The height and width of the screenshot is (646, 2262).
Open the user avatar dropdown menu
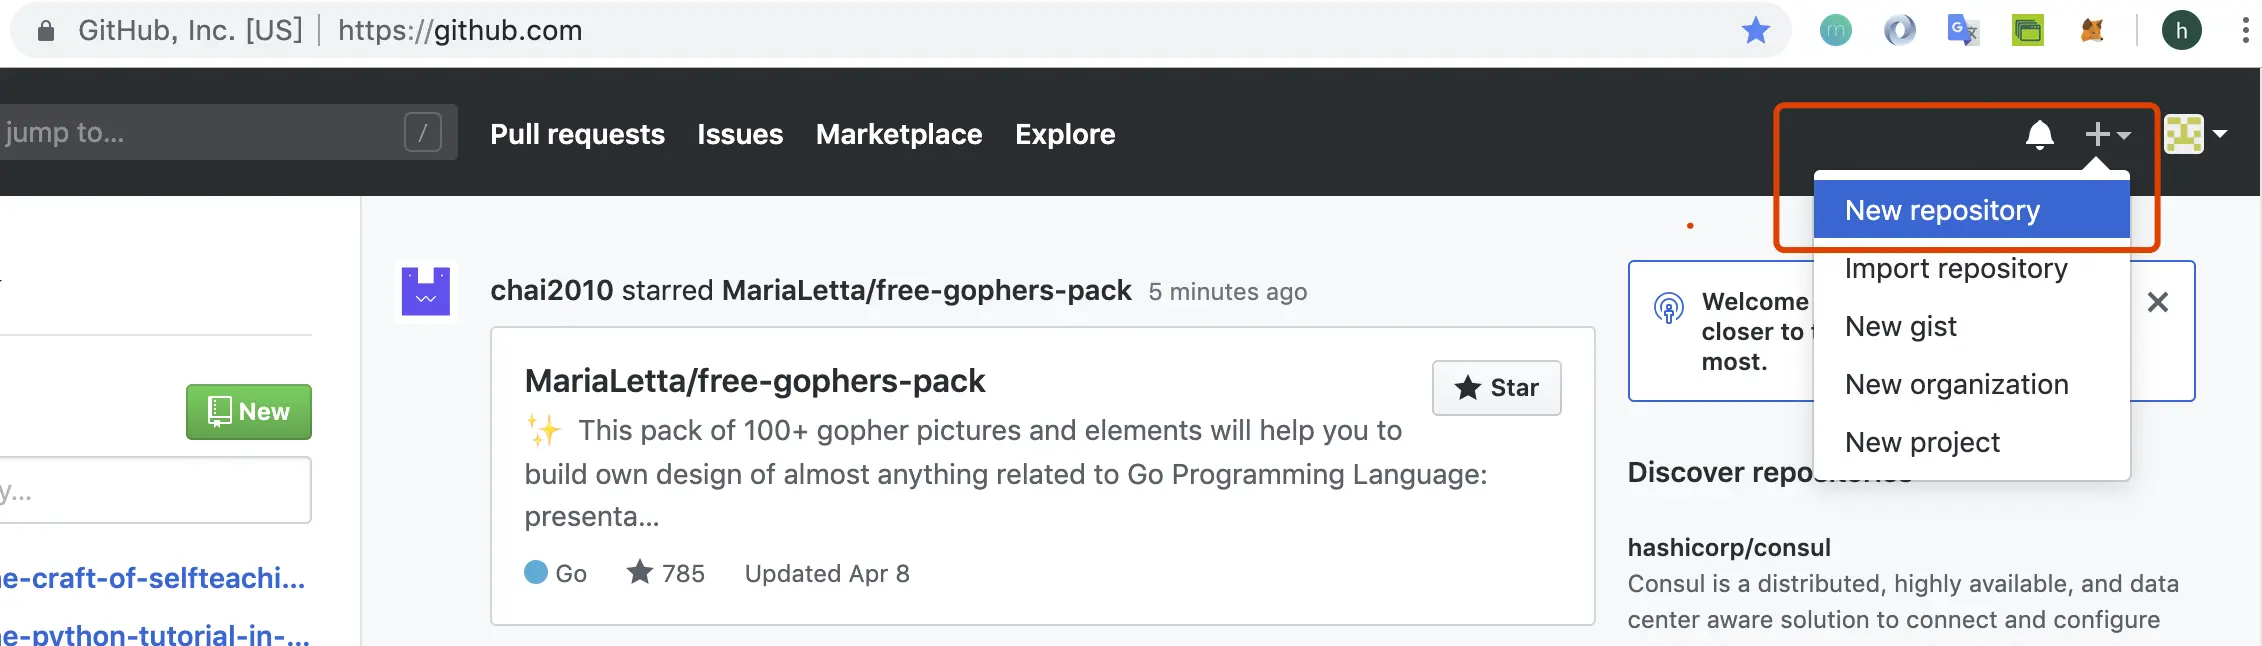(2195, 134)
